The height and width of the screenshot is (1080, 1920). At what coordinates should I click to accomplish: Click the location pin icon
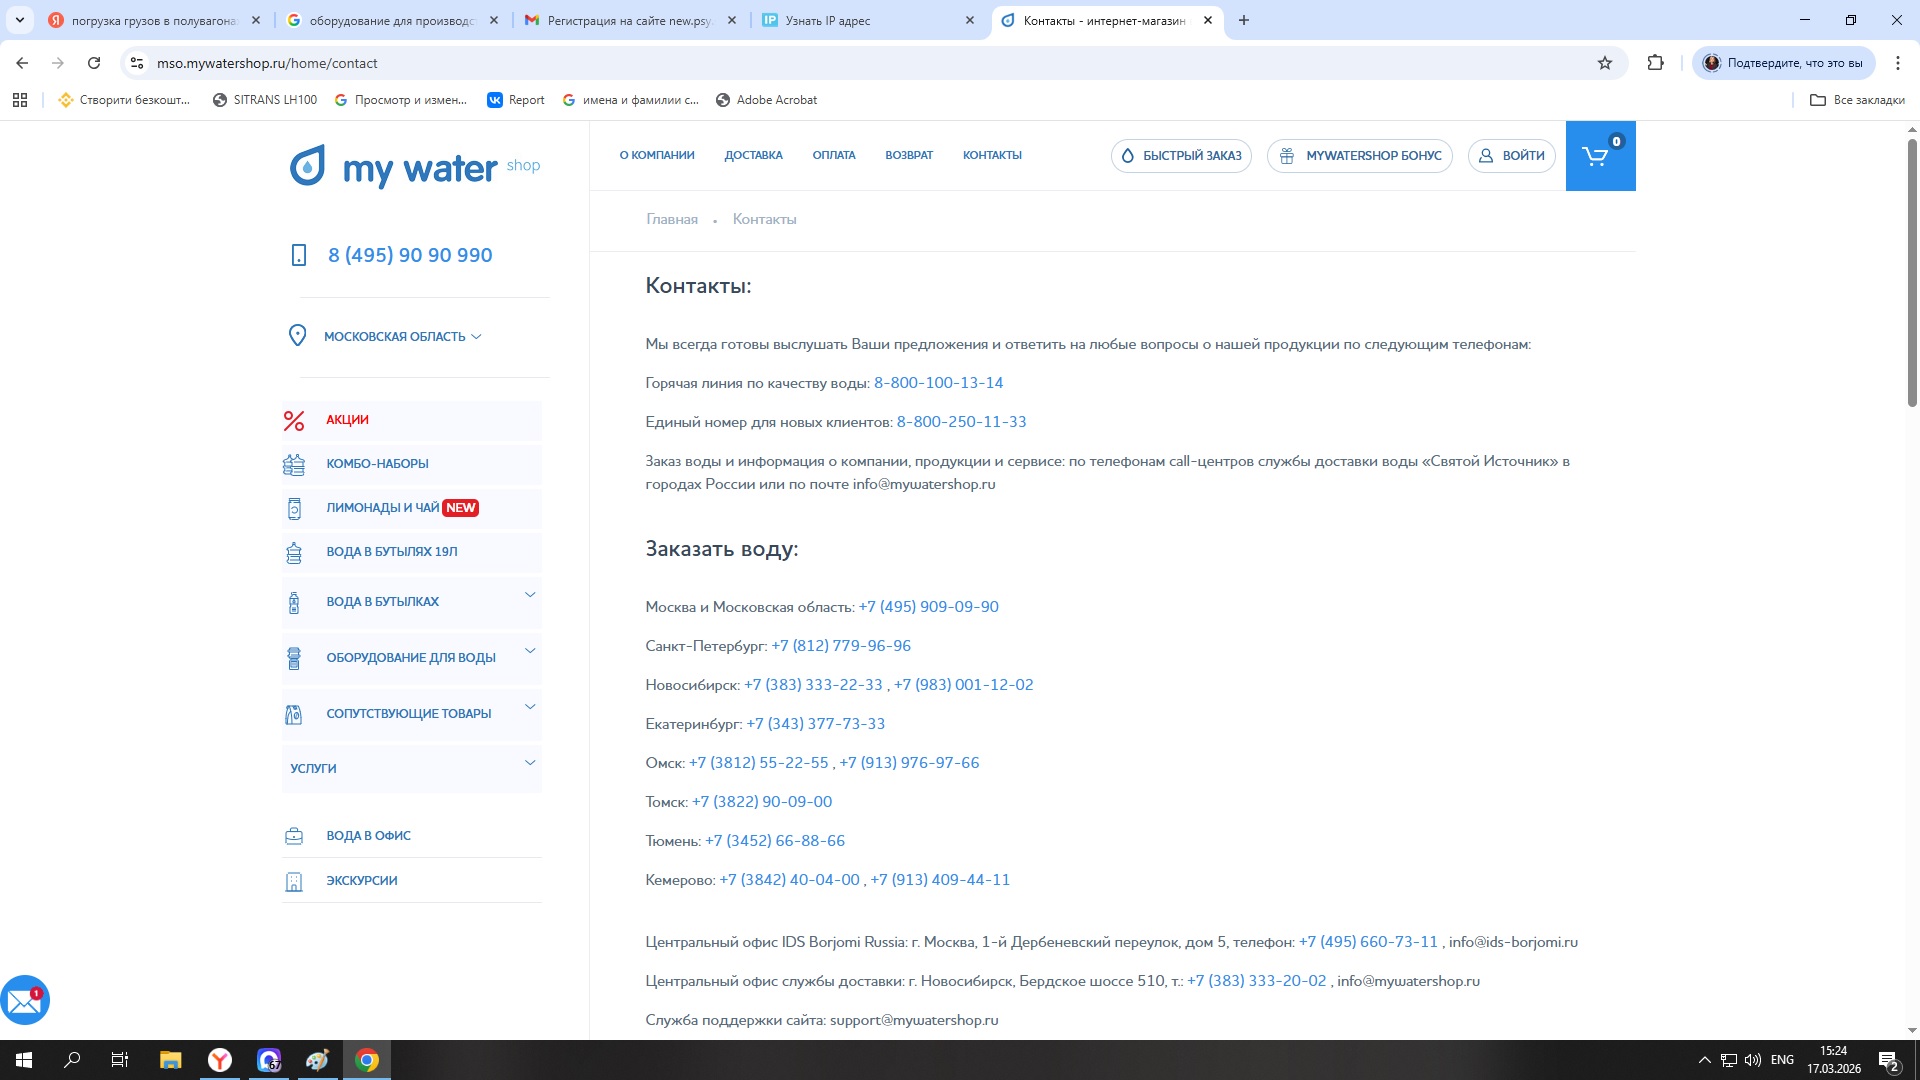[x=297, y=336]
